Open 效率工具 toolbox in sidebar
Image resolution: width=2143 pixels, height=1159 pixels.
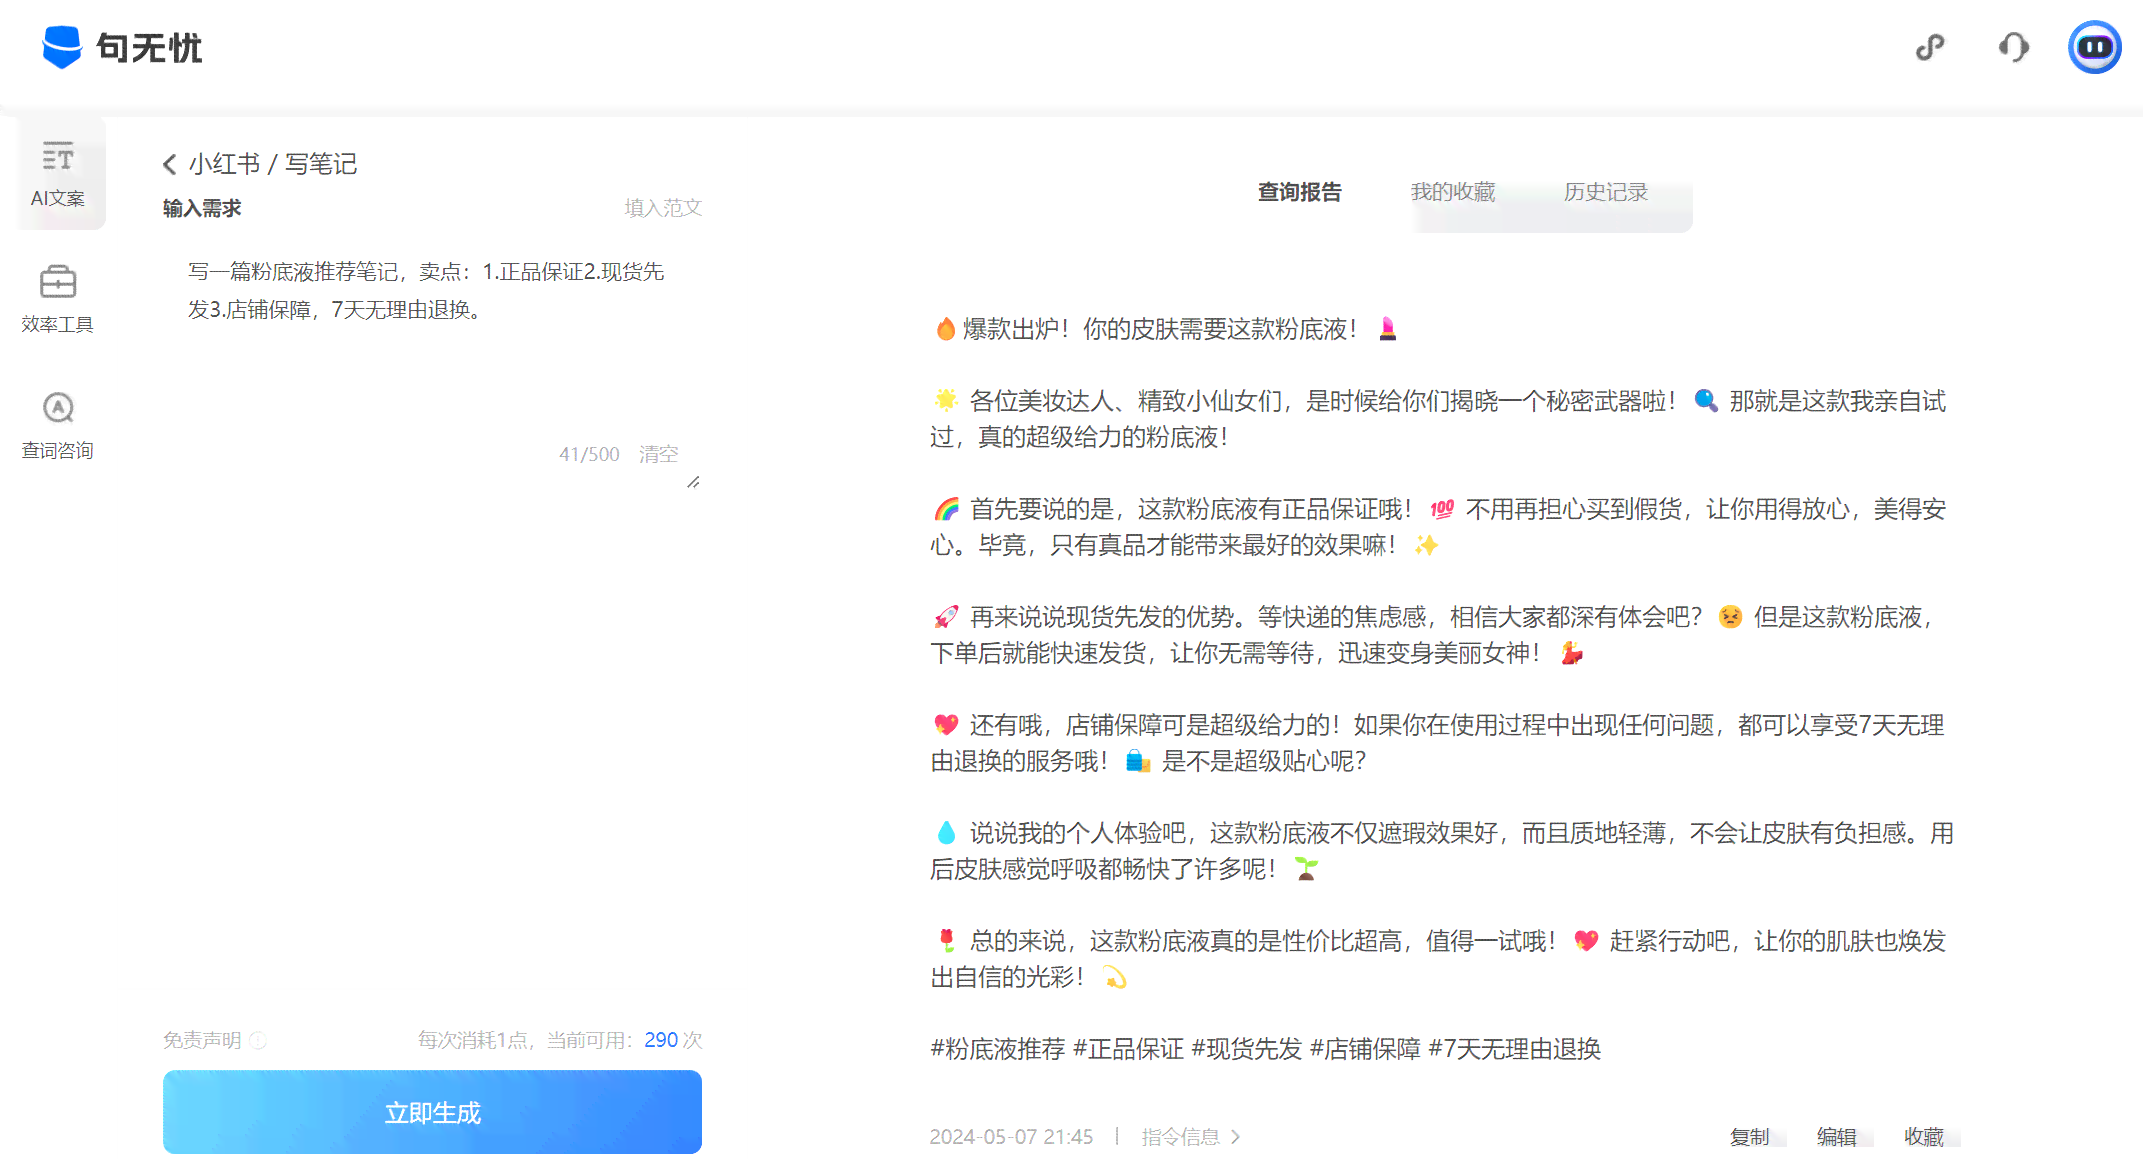pos(58,299)
